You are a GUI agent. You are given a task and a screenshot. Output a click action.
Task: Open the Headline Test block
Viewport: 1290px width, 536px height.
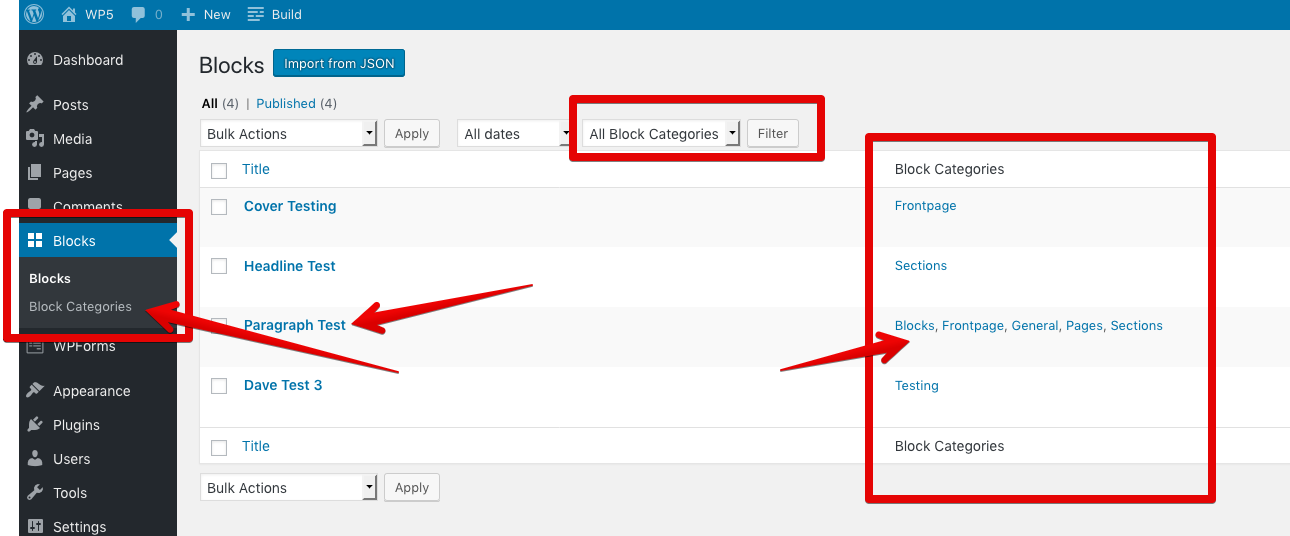tap(290, 267)
